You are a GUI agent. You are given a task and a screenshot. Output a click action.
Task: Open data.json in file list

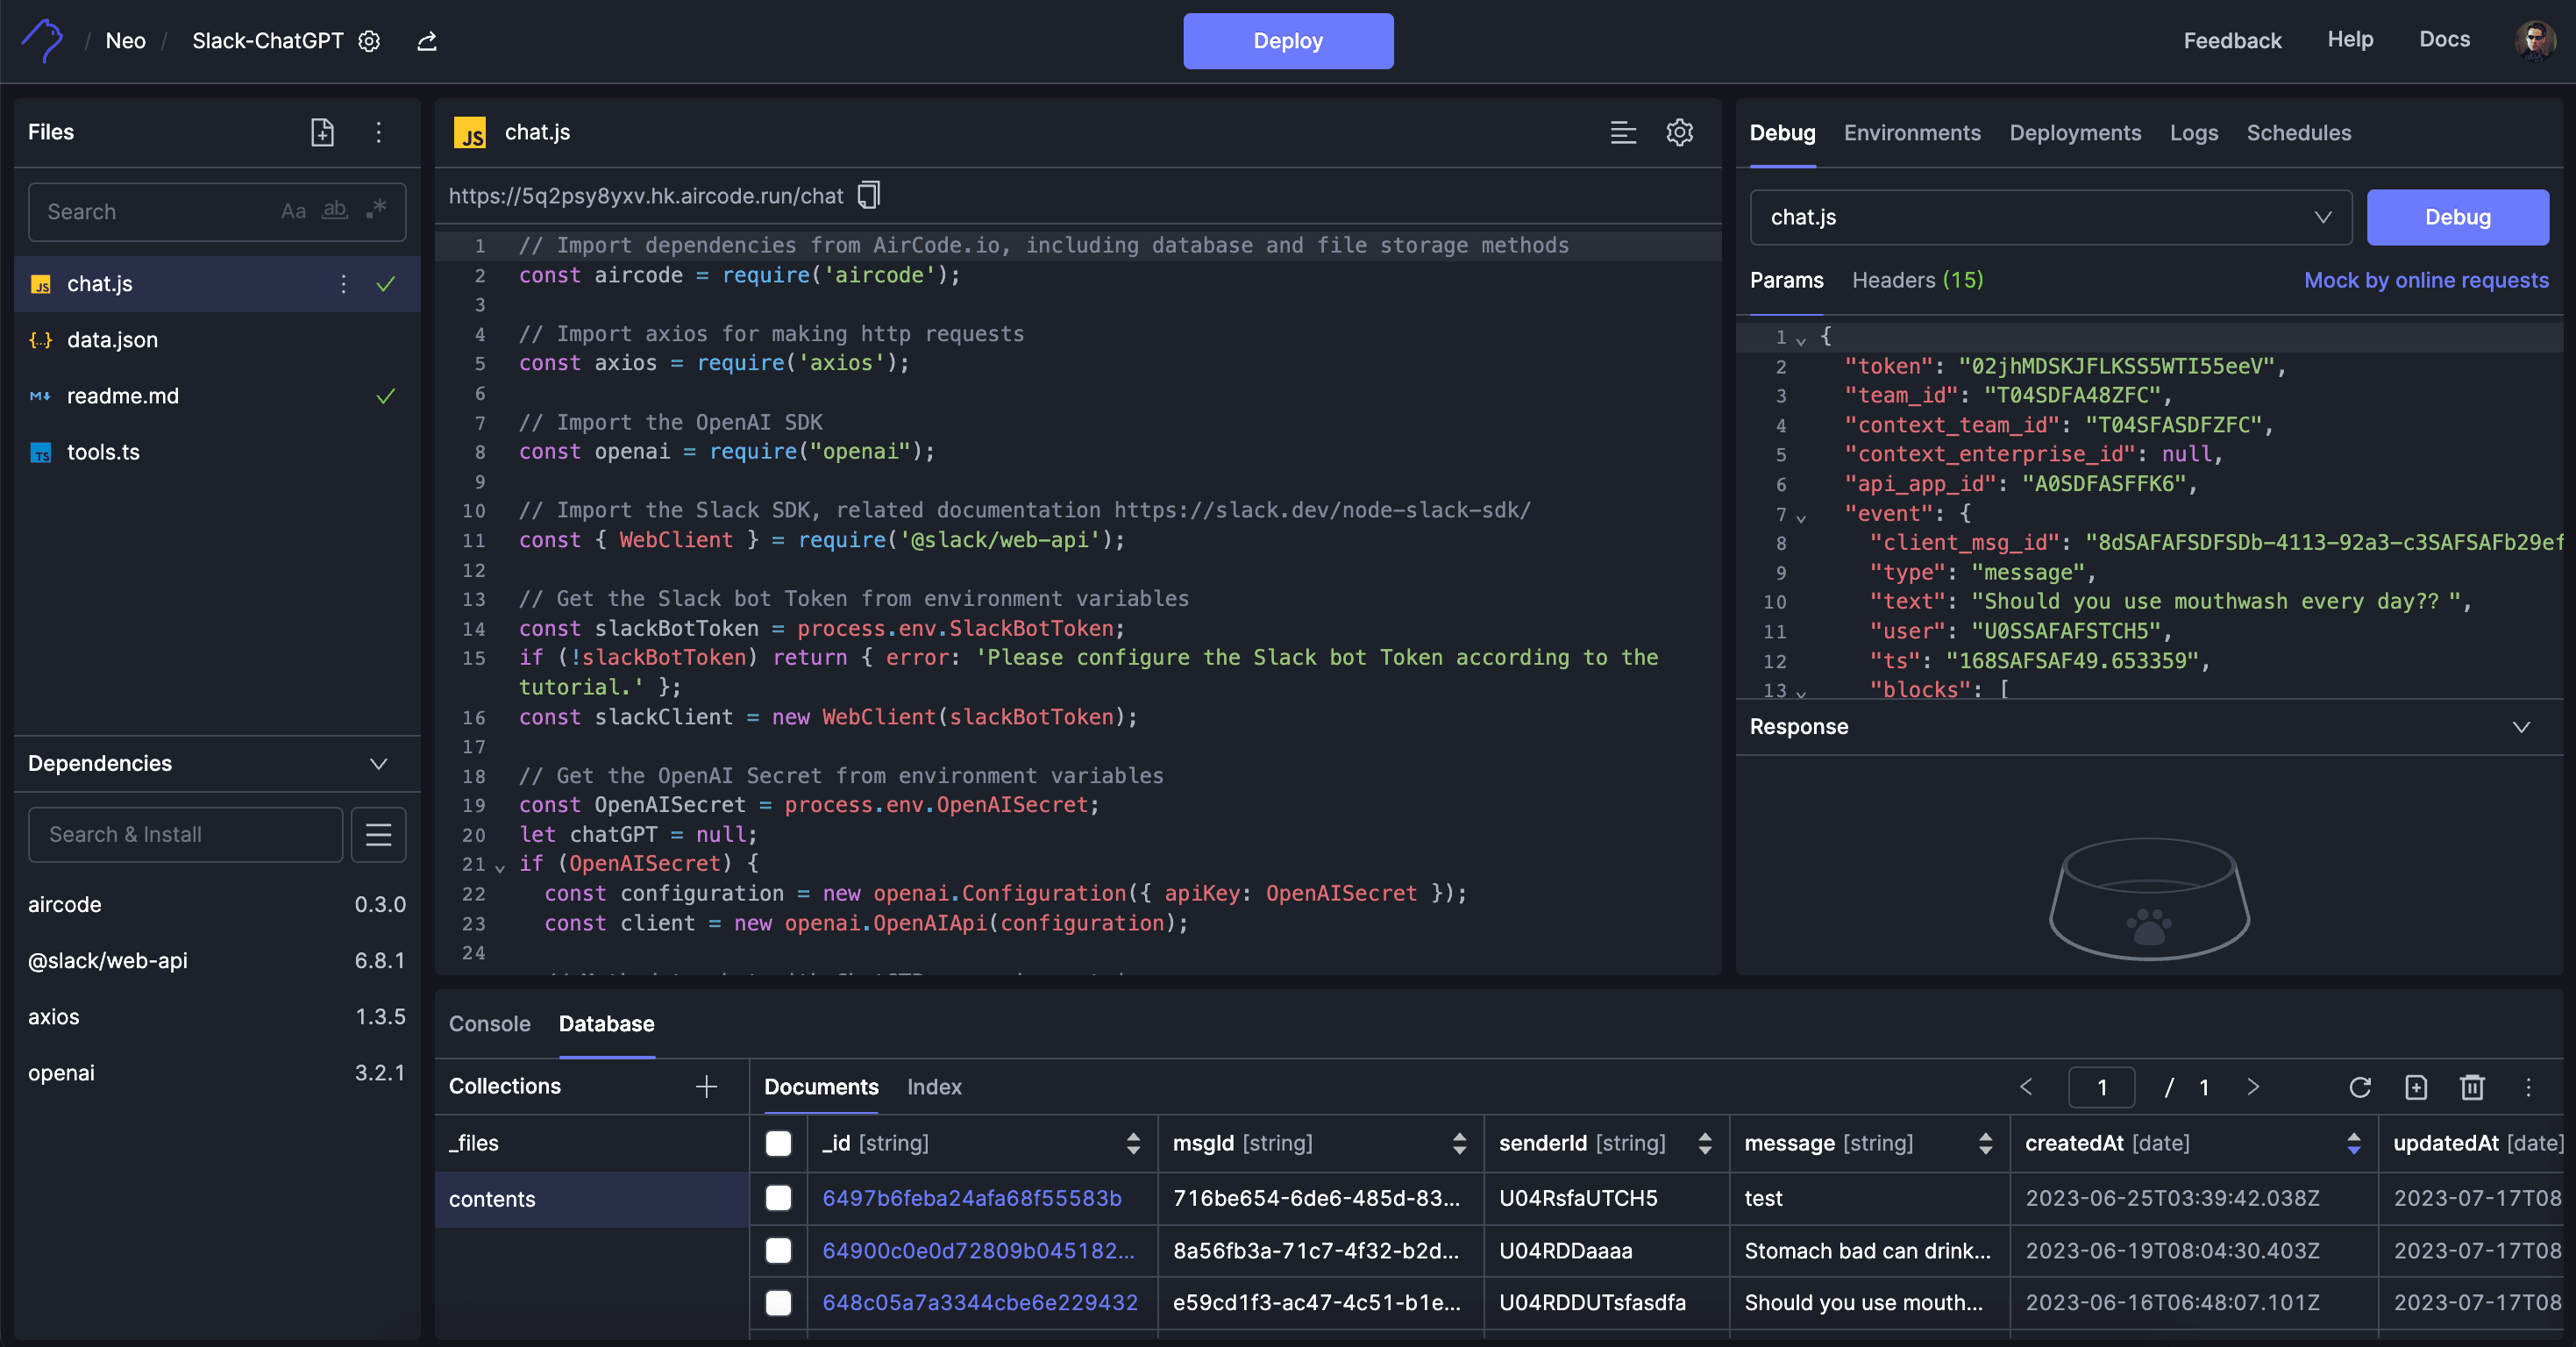pyautogui.click(x=217, y=340)
